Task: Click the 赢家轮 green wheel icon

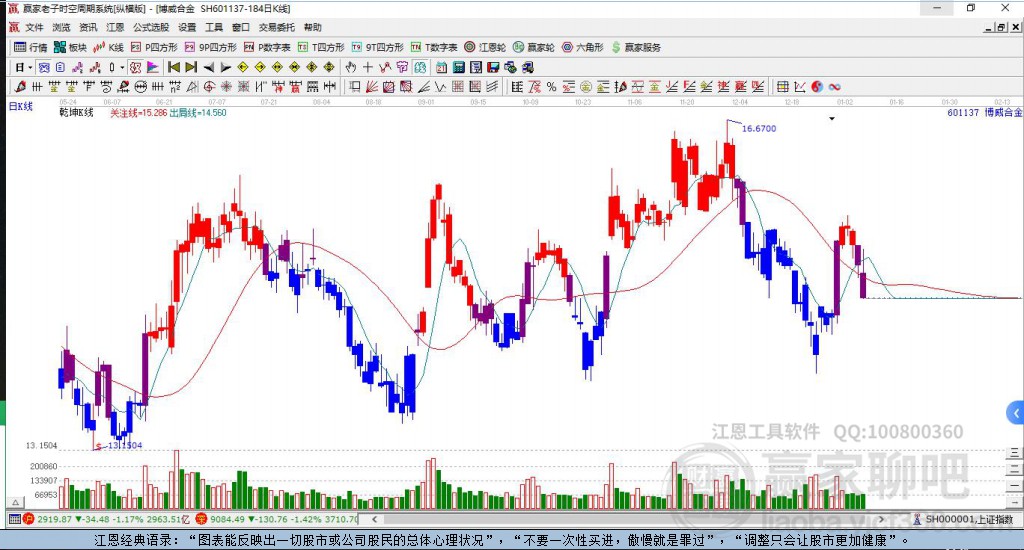Action: pos(534,47)
